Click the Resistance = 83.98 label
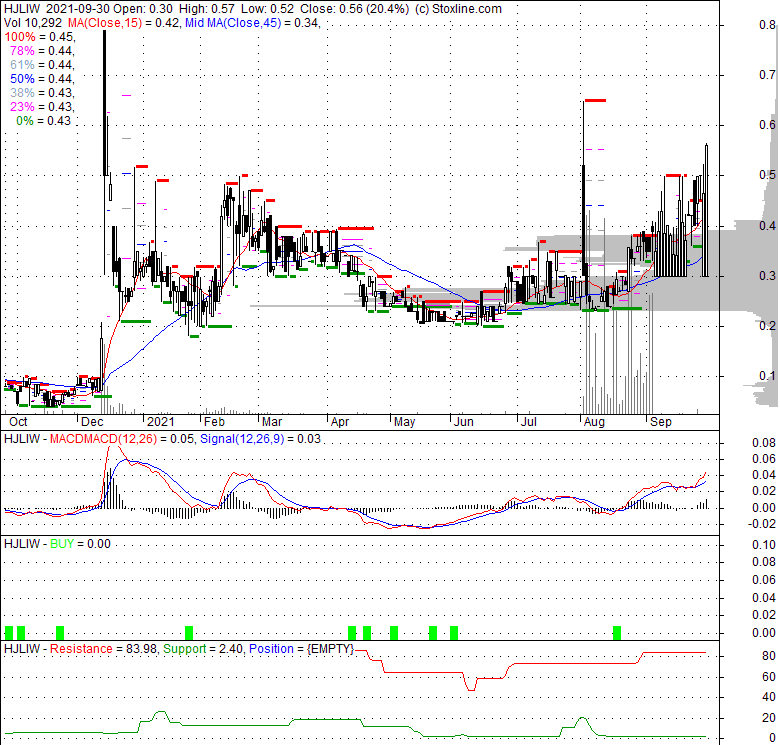This screenshot has width=780, height=745. pos(103,649)
